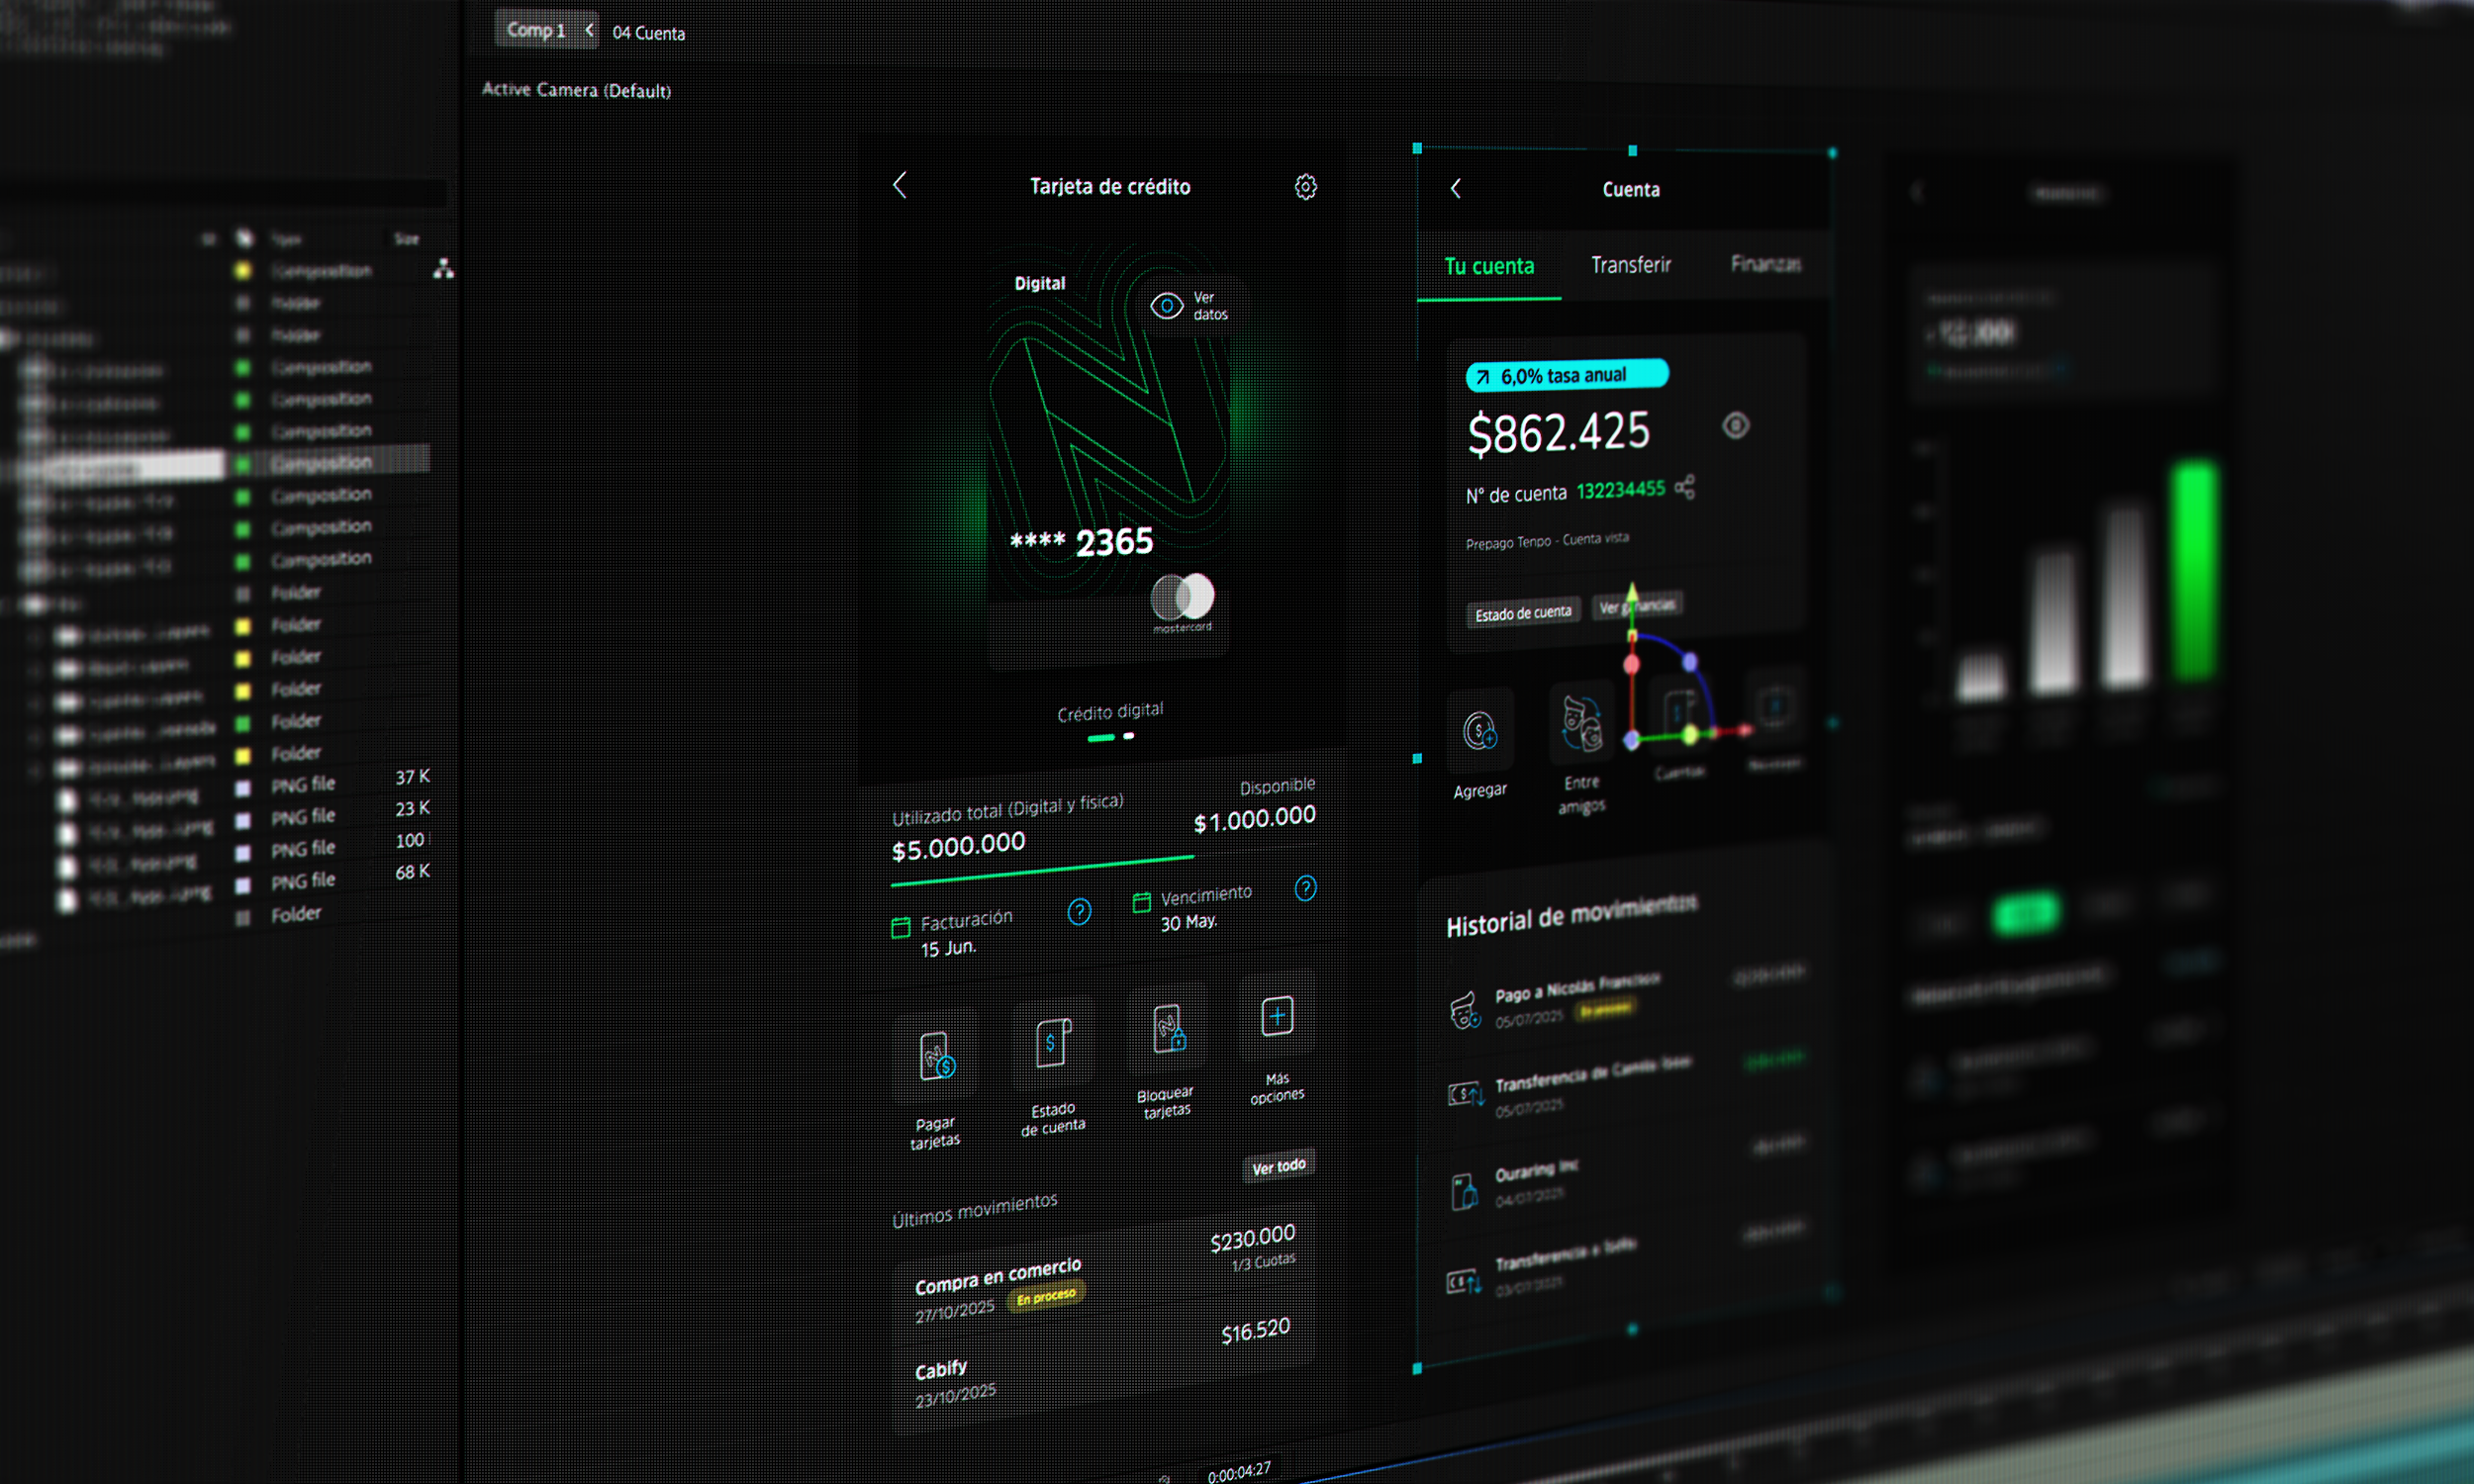Click the help icon beside Facturación

[x=1079, y=911]
